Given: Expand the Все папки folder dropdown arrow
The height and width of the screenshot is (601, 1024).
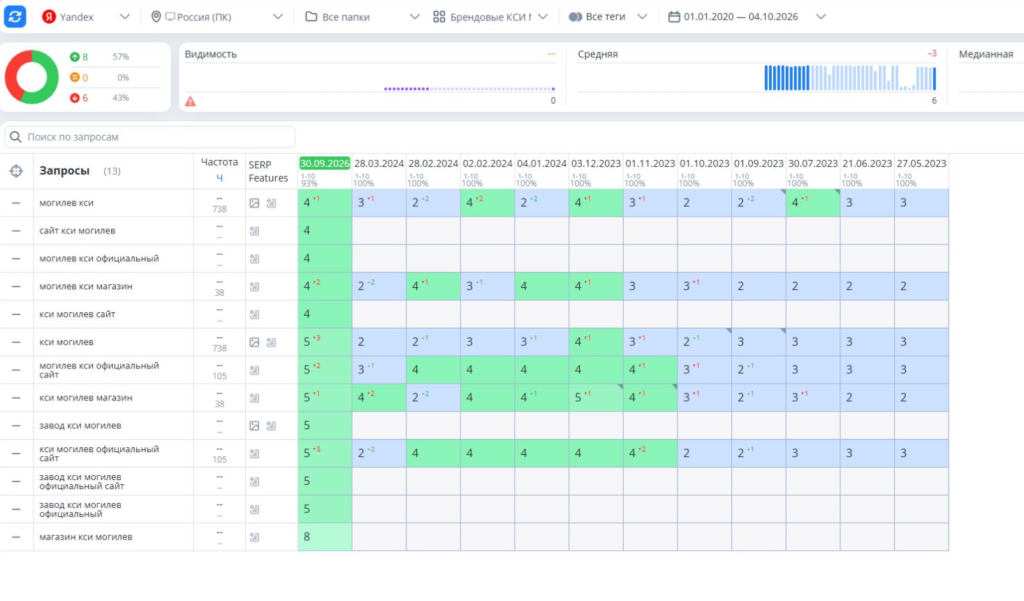Looking at the screenshot, I should tap(414, 17).
